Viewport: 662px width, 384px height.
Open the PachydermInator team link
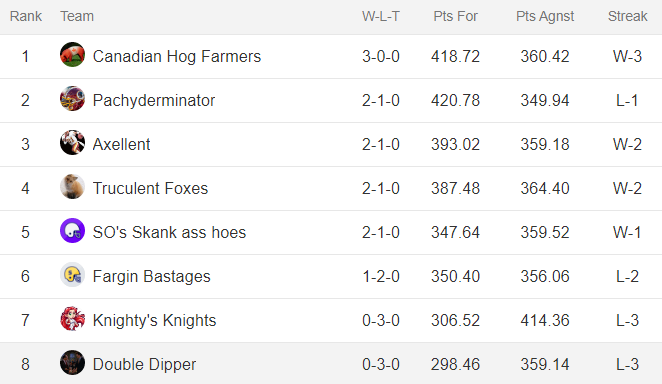tap(154, 100)
